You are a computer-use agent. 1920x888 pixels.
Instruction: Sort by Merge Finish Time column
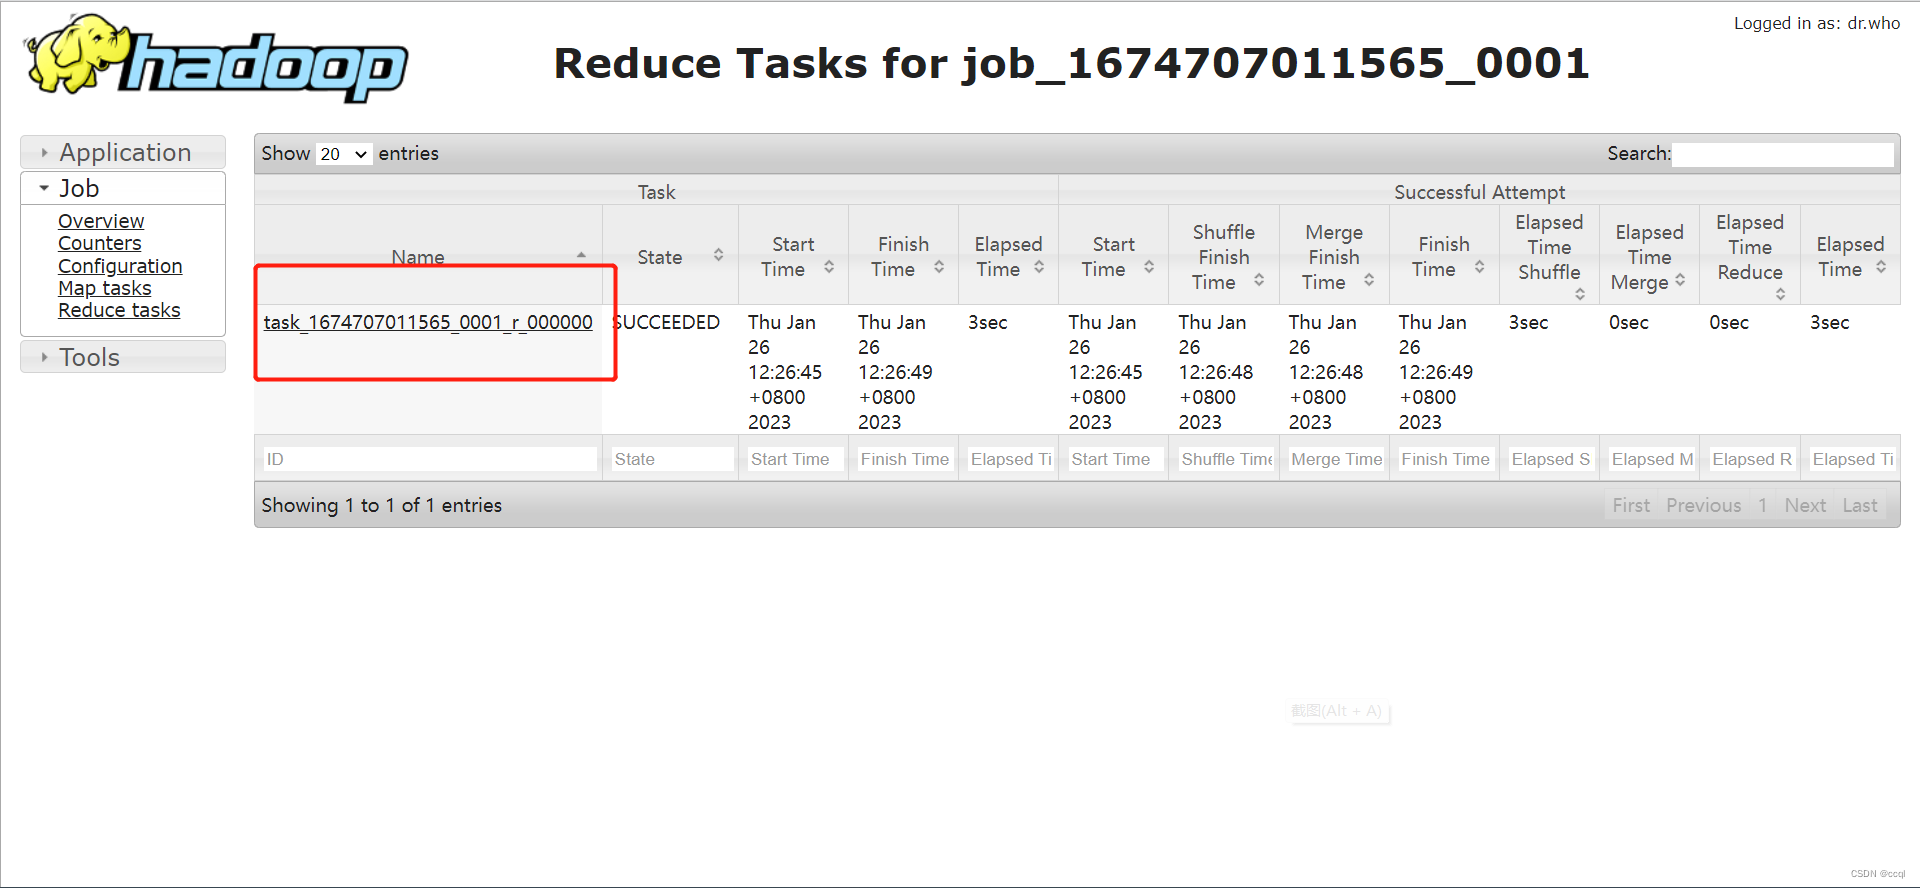pos(1333,256)
